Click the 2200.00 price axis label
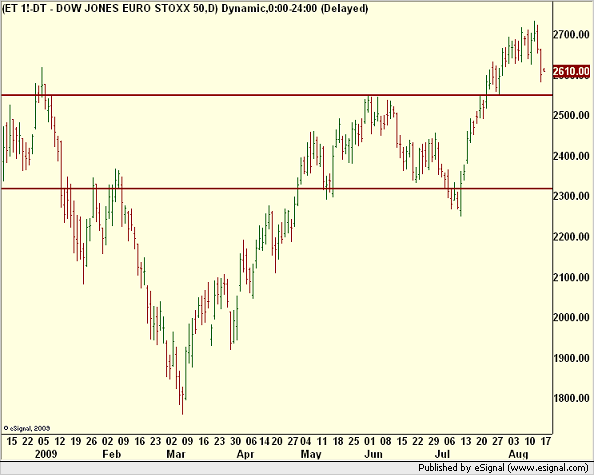594x475 pixels. tap(571, 237)
